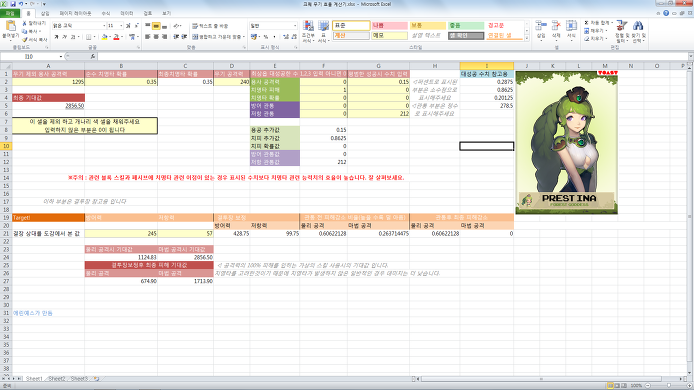
Task: Open the font size dropdown
Action: click(121, 26)
